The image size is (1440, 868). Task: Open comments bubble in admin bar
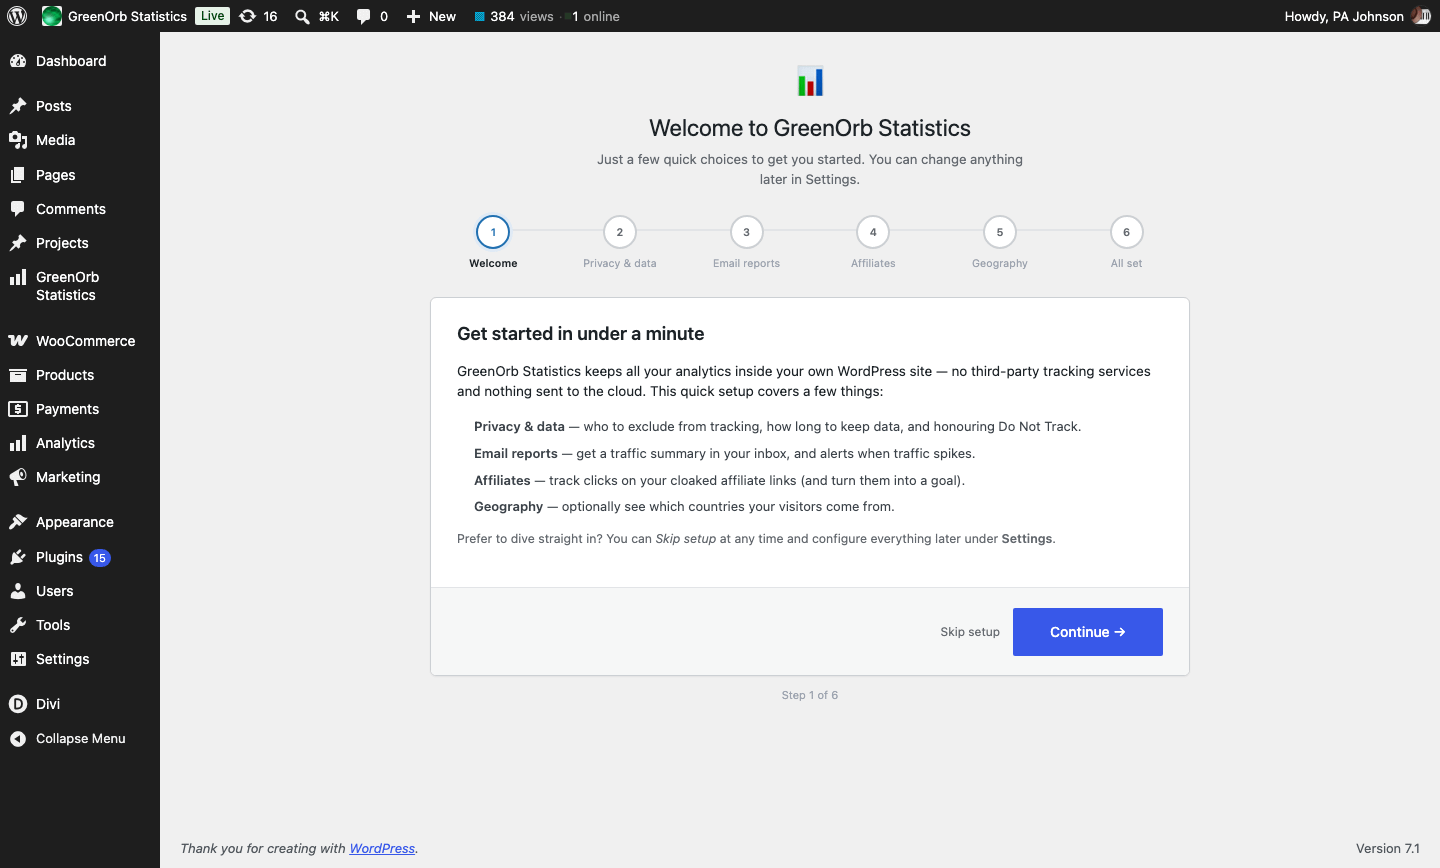pos(372,16)
